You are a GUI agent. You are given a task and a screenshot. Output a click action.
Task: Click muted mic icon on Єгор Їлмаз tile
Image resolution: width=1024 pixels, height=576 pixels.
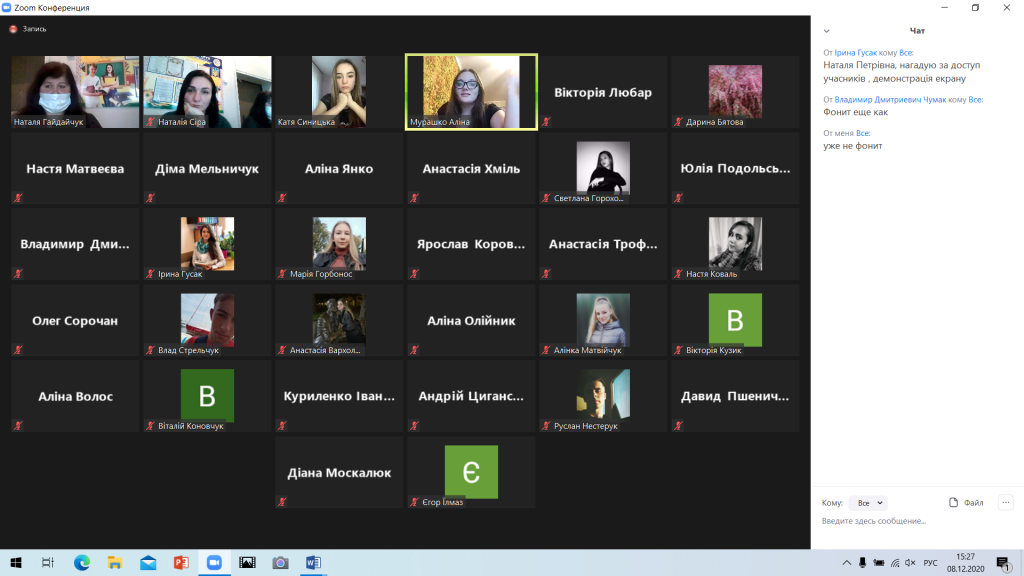[x=415, y=502]
